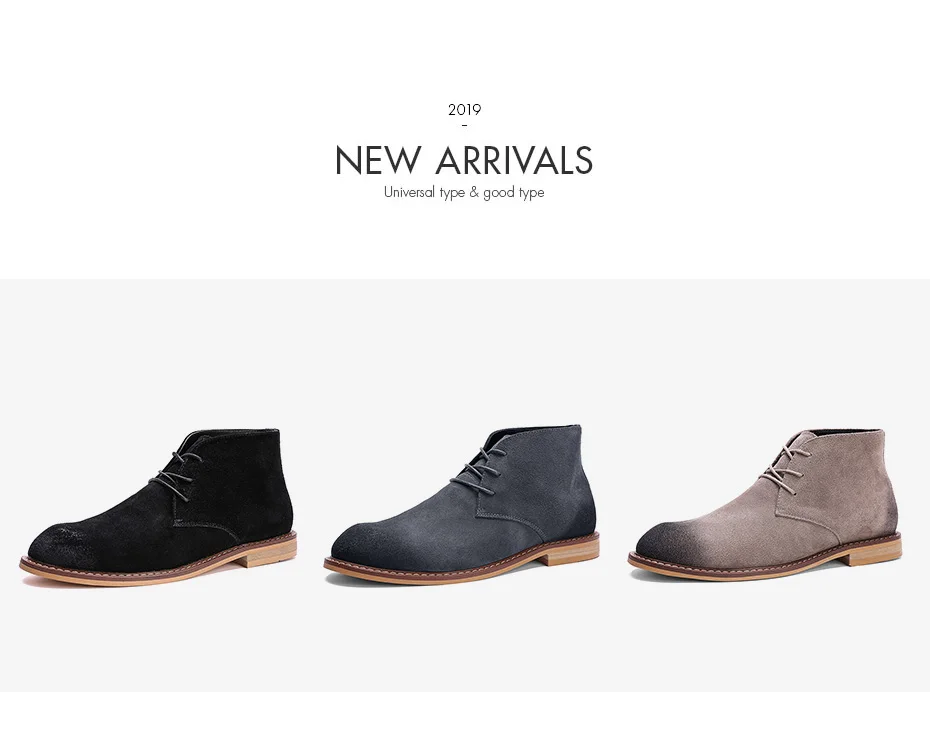The height and width of the screenshot is (729, 930).
Task: Click the darkened toe of taupe boot
Action: [664, 543]
